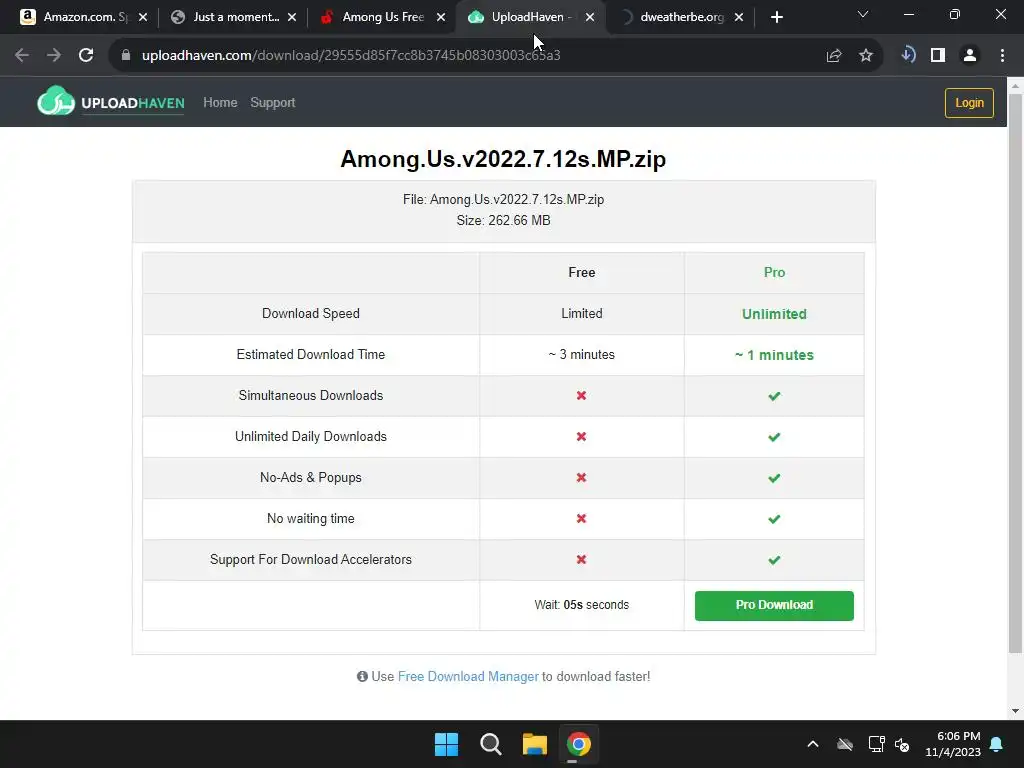Open a new tab with plus button
This screenshot has width=1024, height=768.
(x=776, y=18)
